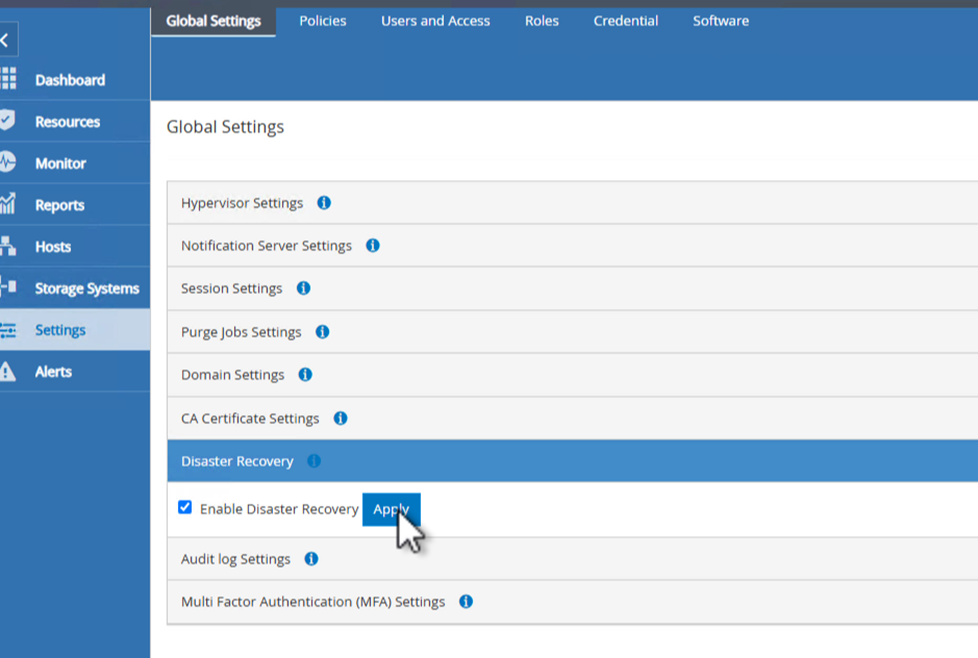Screen dimensions: 978x658
Task: Click the Alerts warning triangle icon
Action: [x=8, y=372]
